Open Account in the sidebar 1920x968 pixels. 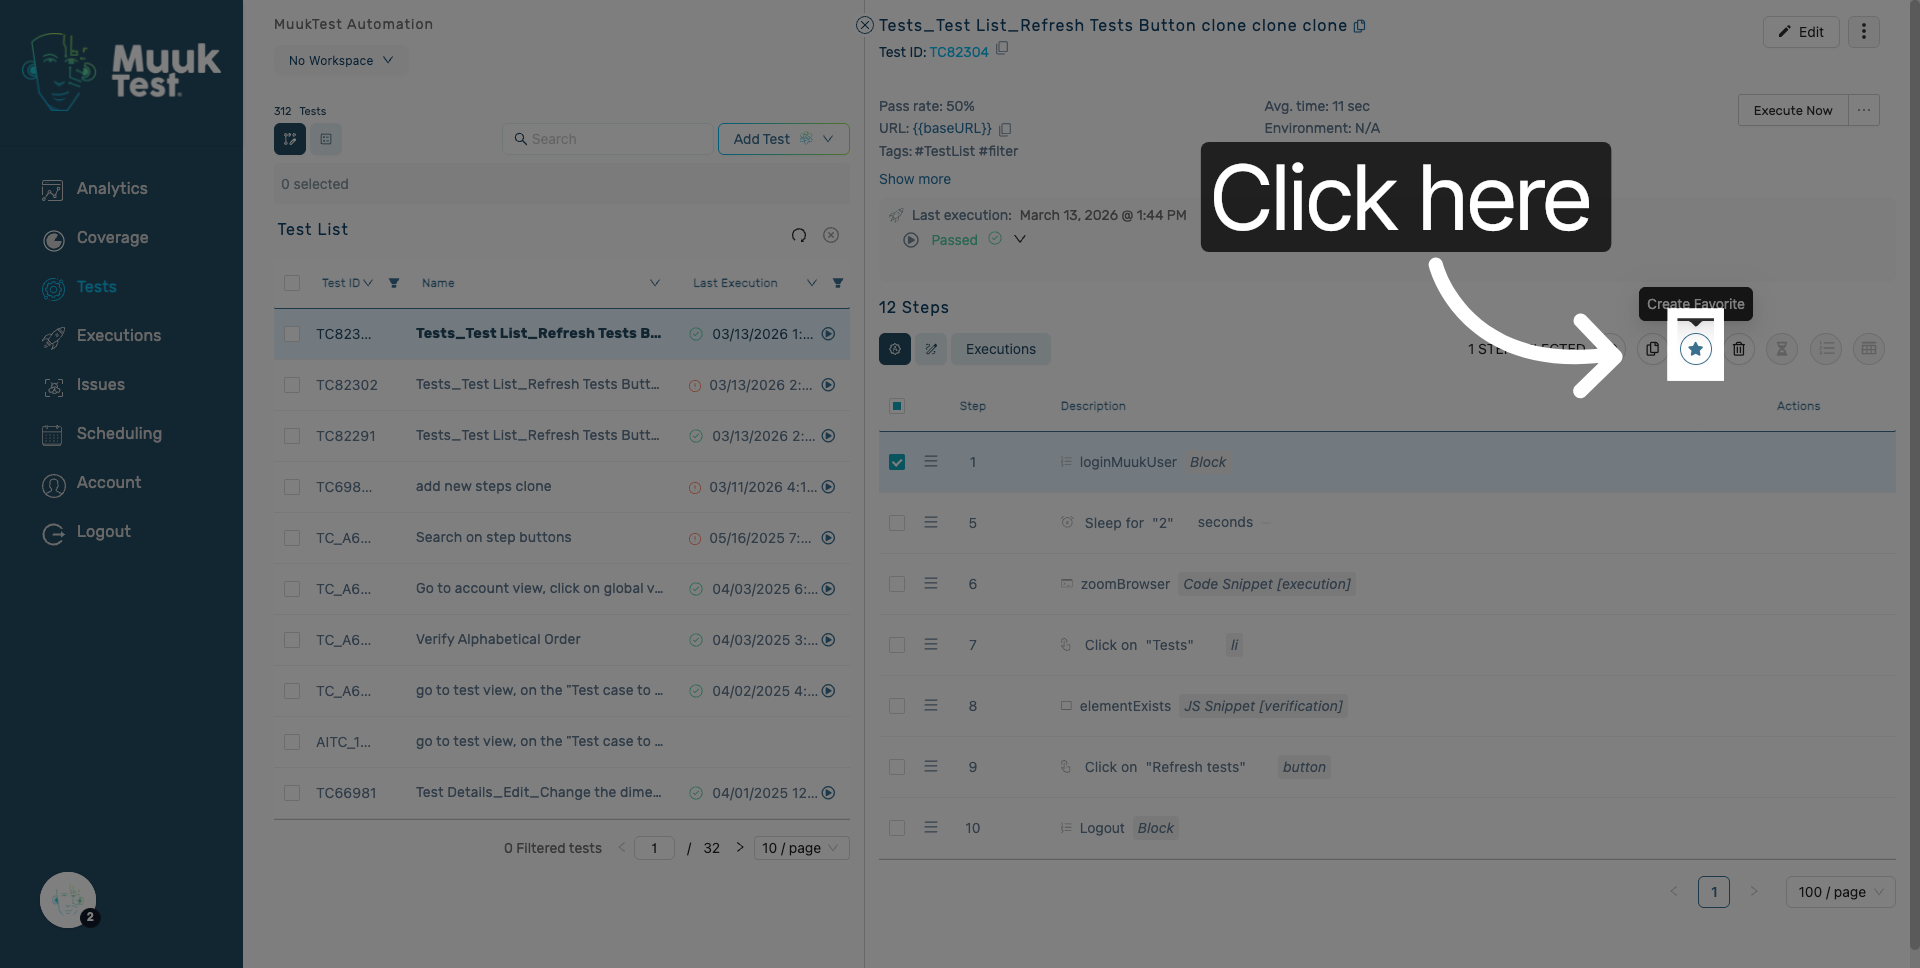109,483
